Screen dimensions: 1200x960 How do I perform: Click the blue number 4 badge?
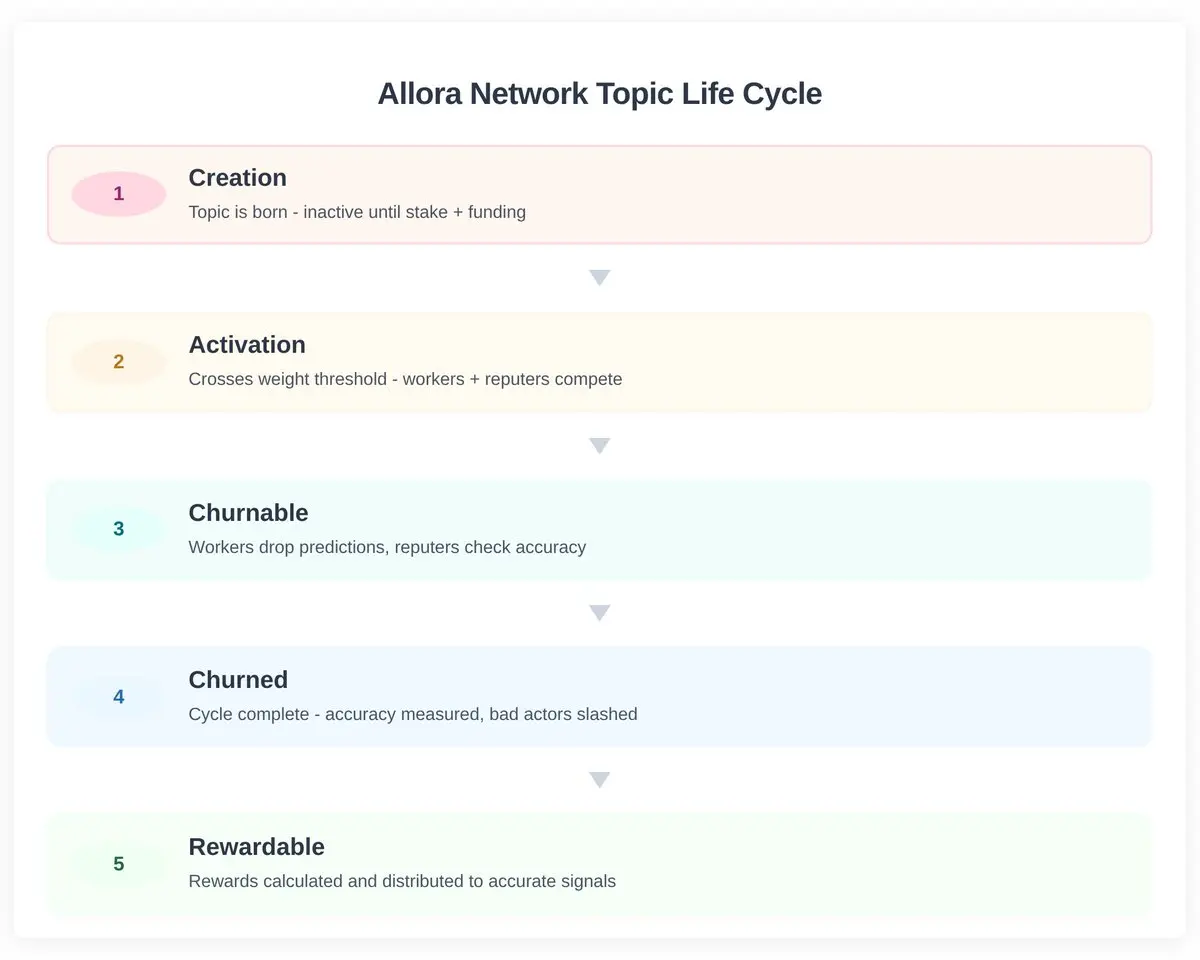[119, 697]
